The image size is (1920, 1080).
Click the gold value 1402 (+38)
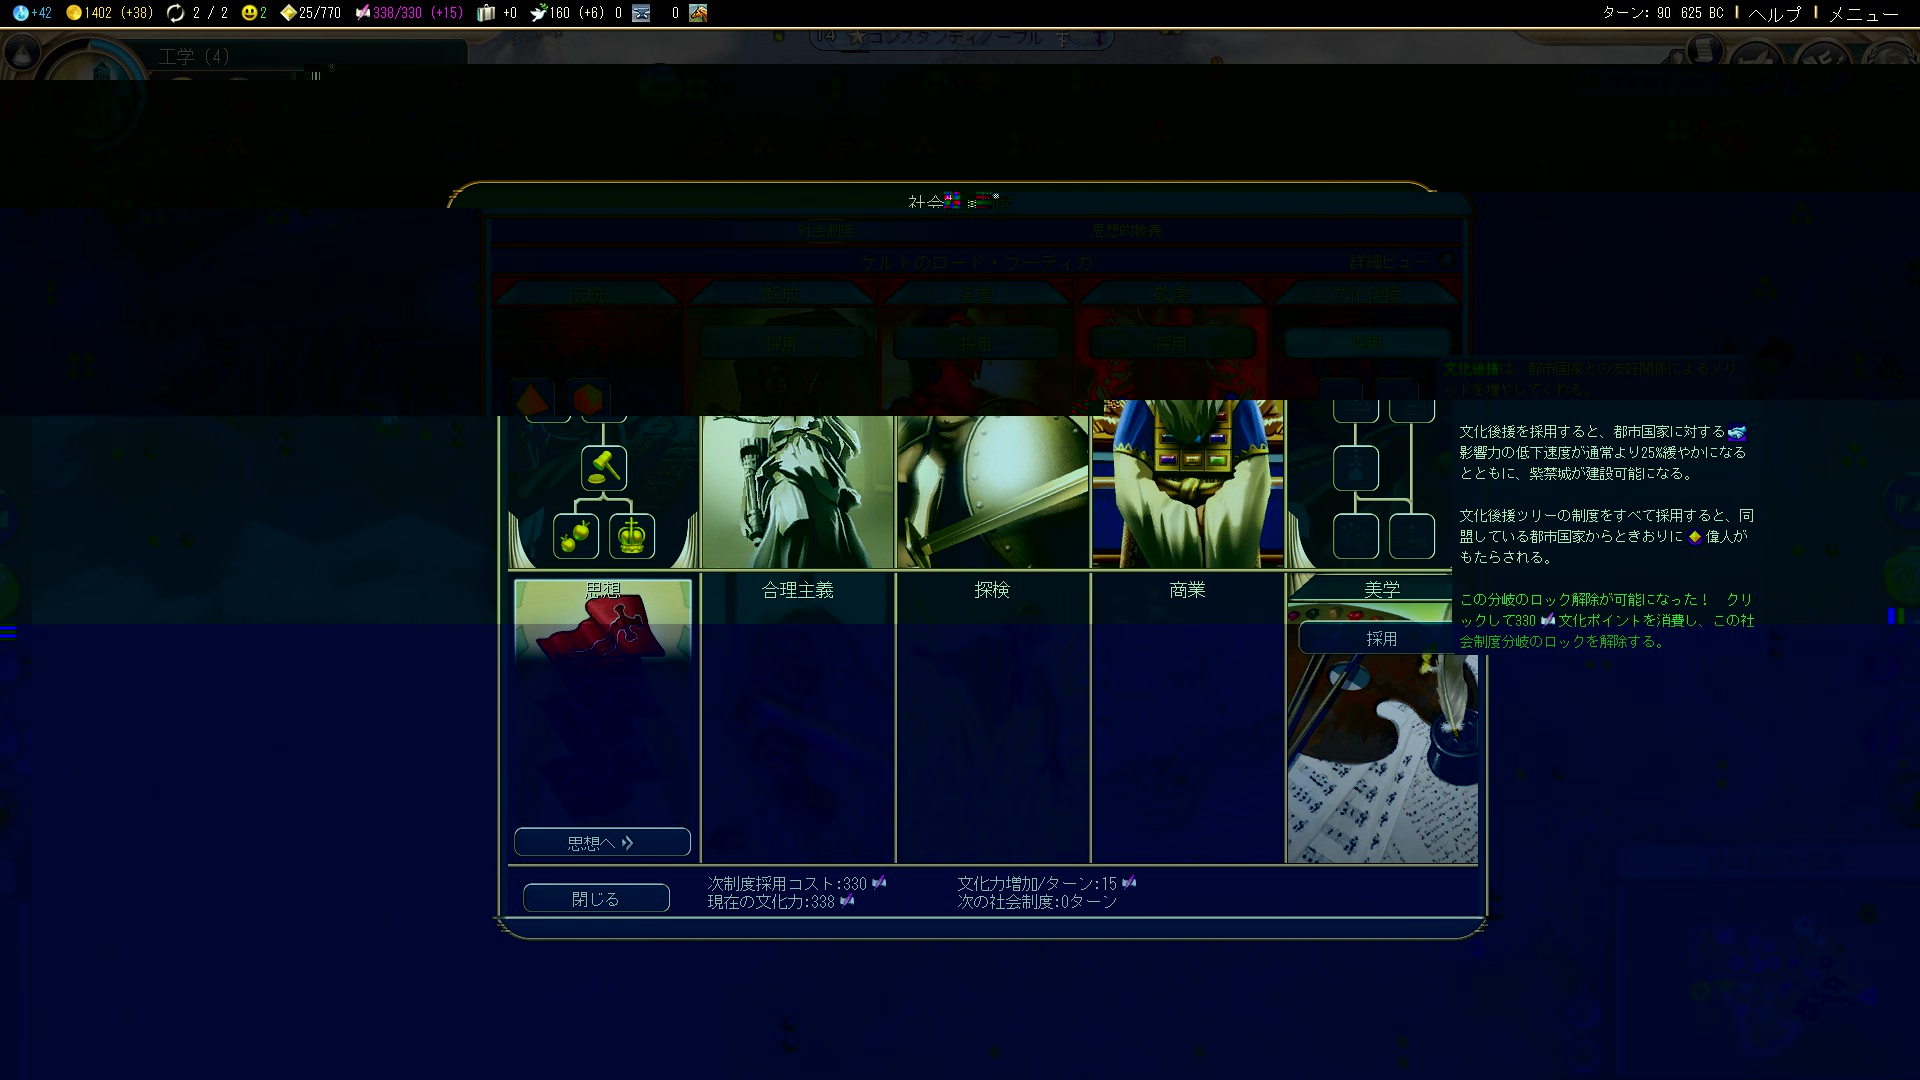(x=119, y=13)
